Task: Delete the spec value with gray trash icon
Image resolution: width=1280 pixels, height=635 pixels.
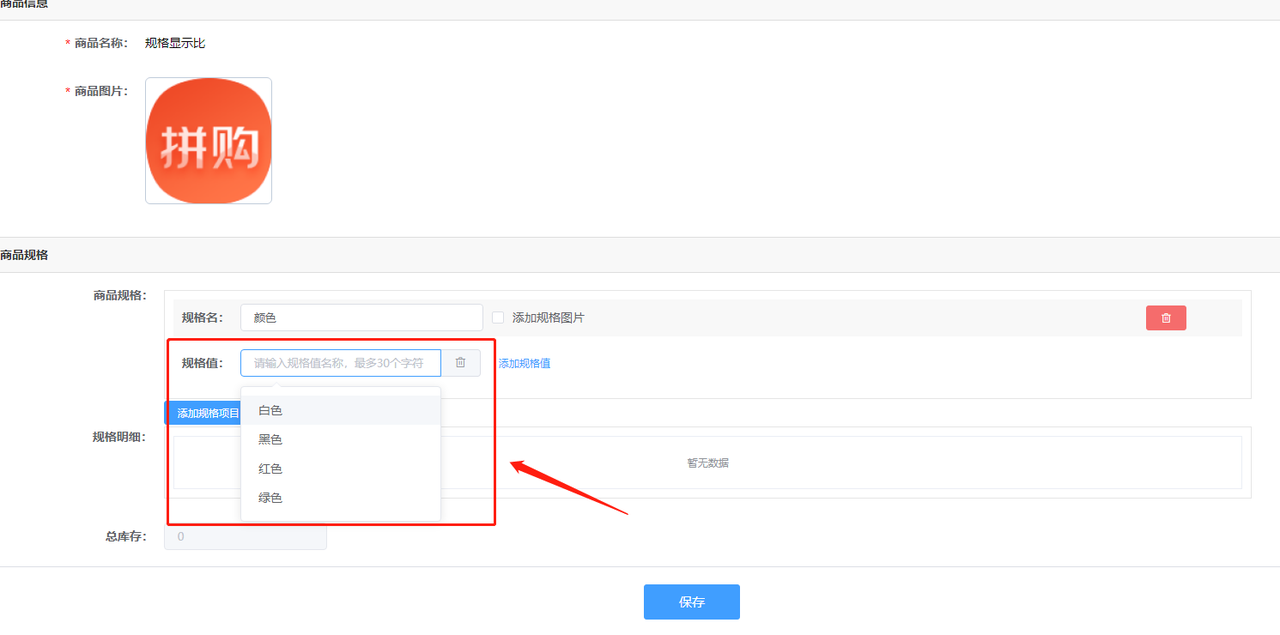Action: (x=460, y=363)
